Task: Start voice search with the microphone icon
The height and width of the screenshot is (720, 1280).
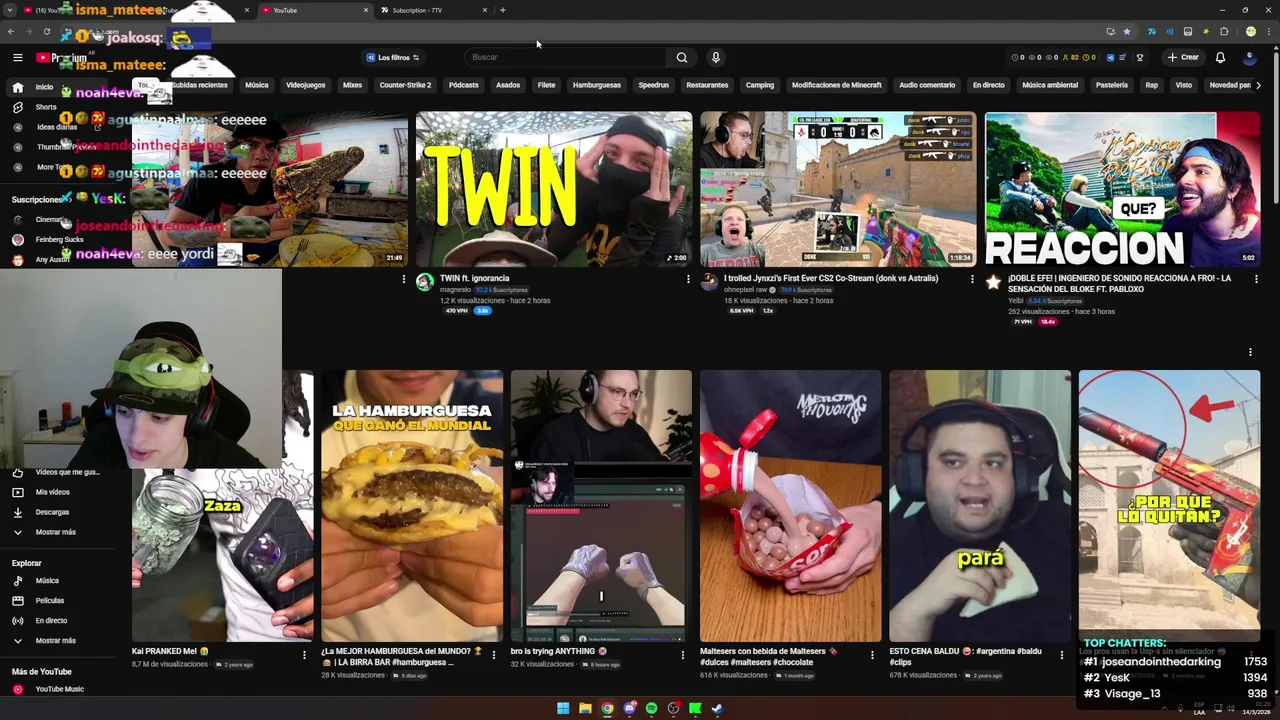Action: coord(715,57)
